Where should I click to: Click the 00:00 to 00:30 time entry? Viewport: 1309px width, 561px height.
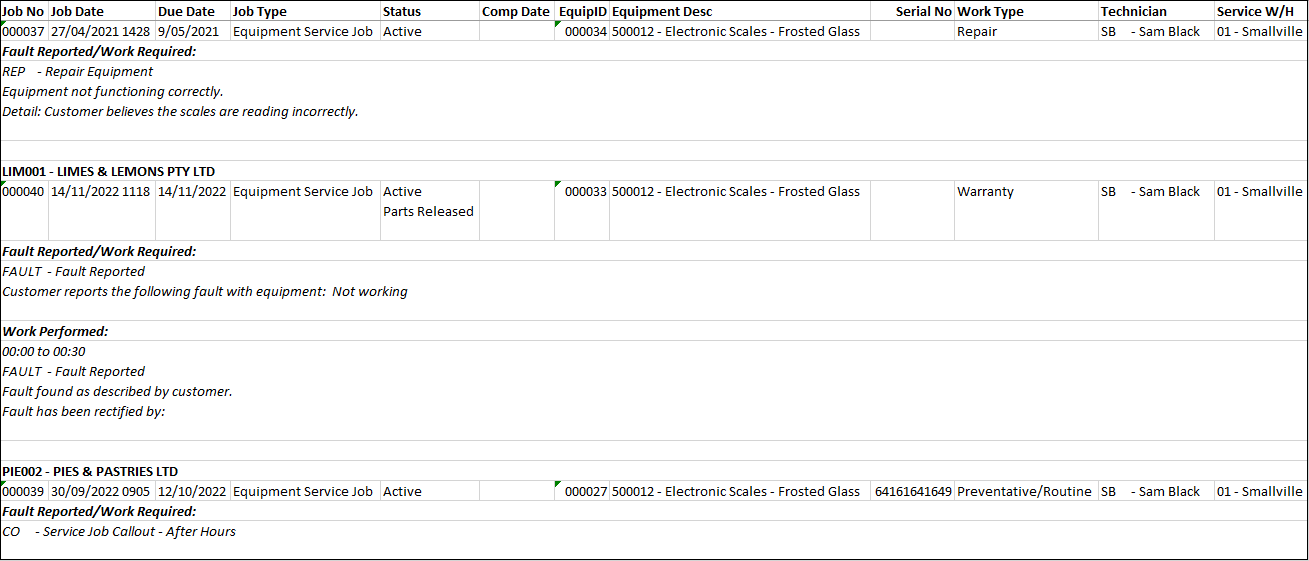click(44, 352)
